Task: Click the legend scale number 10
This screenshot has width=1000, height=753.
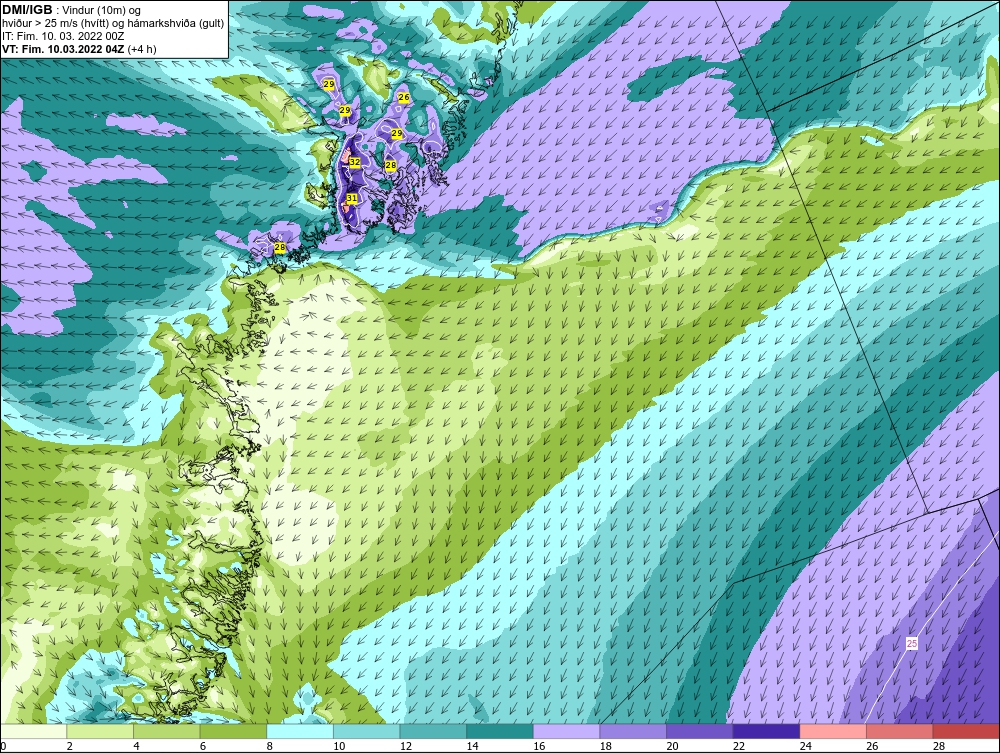Action: pyautogui.click(x=339, y=746)
